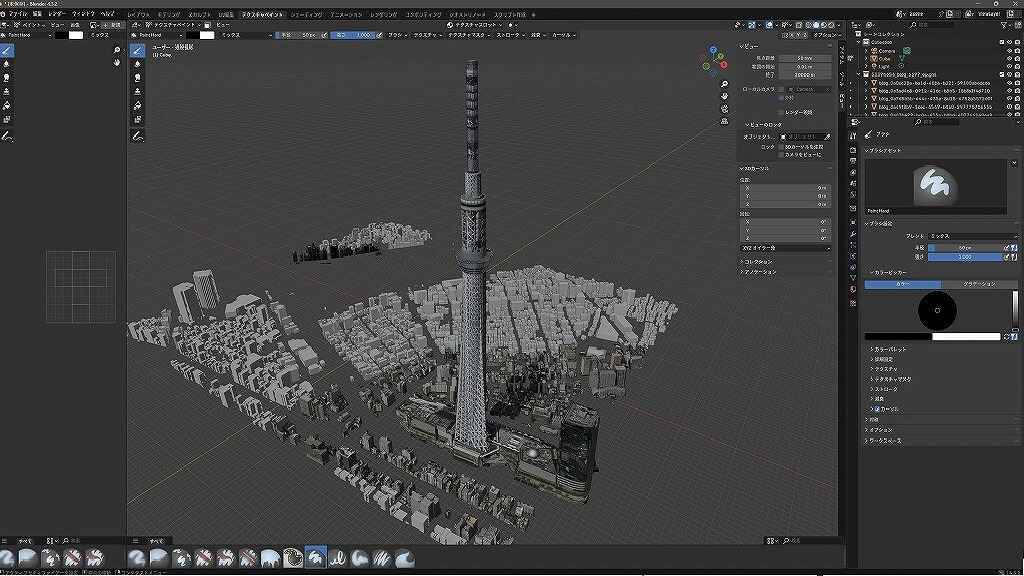Collapse the ビュー panel in the sidebar

point(749,46)
